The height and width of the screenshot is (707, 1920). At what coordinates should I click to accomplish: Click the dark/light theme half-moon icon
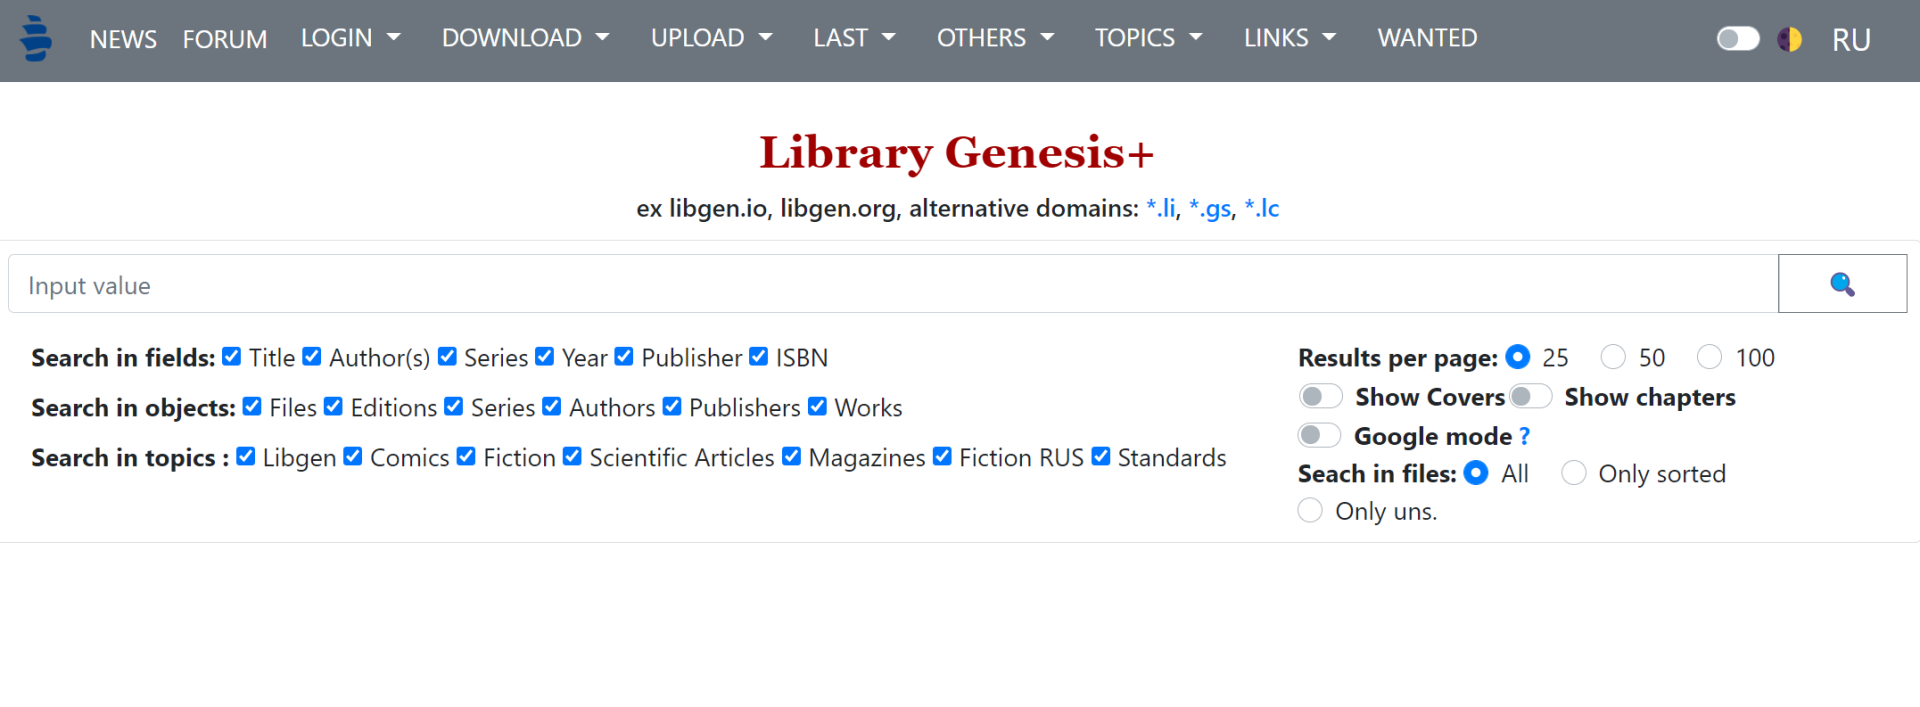point(1789,39)
